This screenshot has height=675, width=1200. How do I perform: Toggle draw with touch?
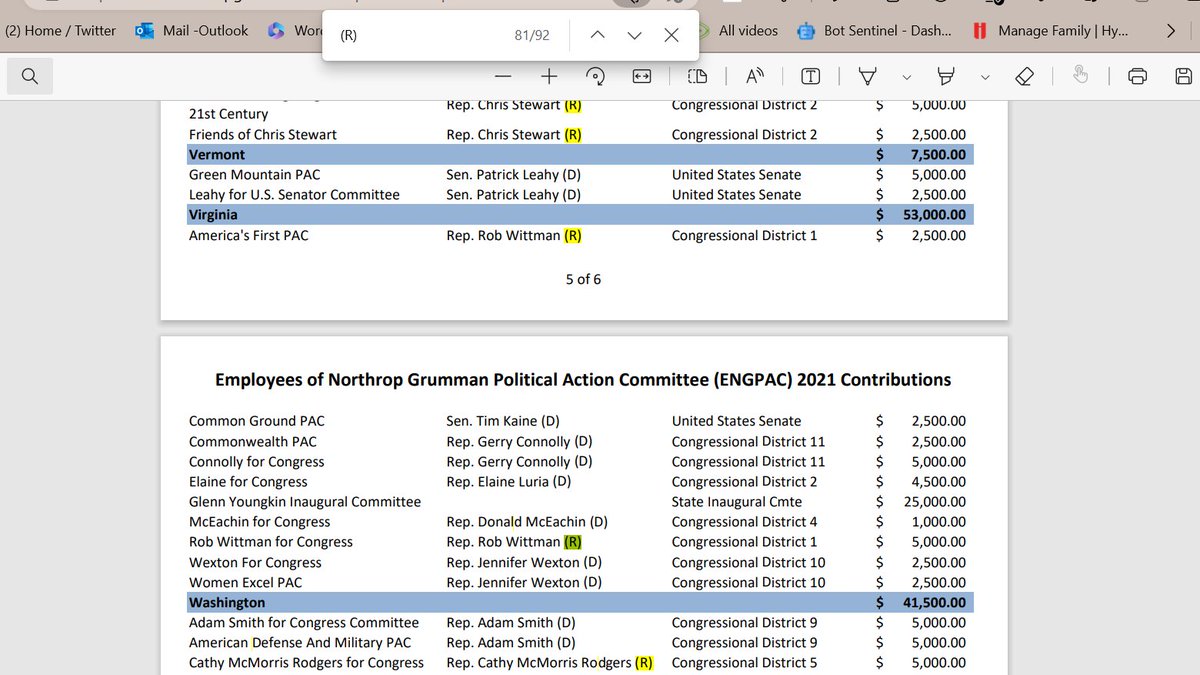tap(1080, 76)
